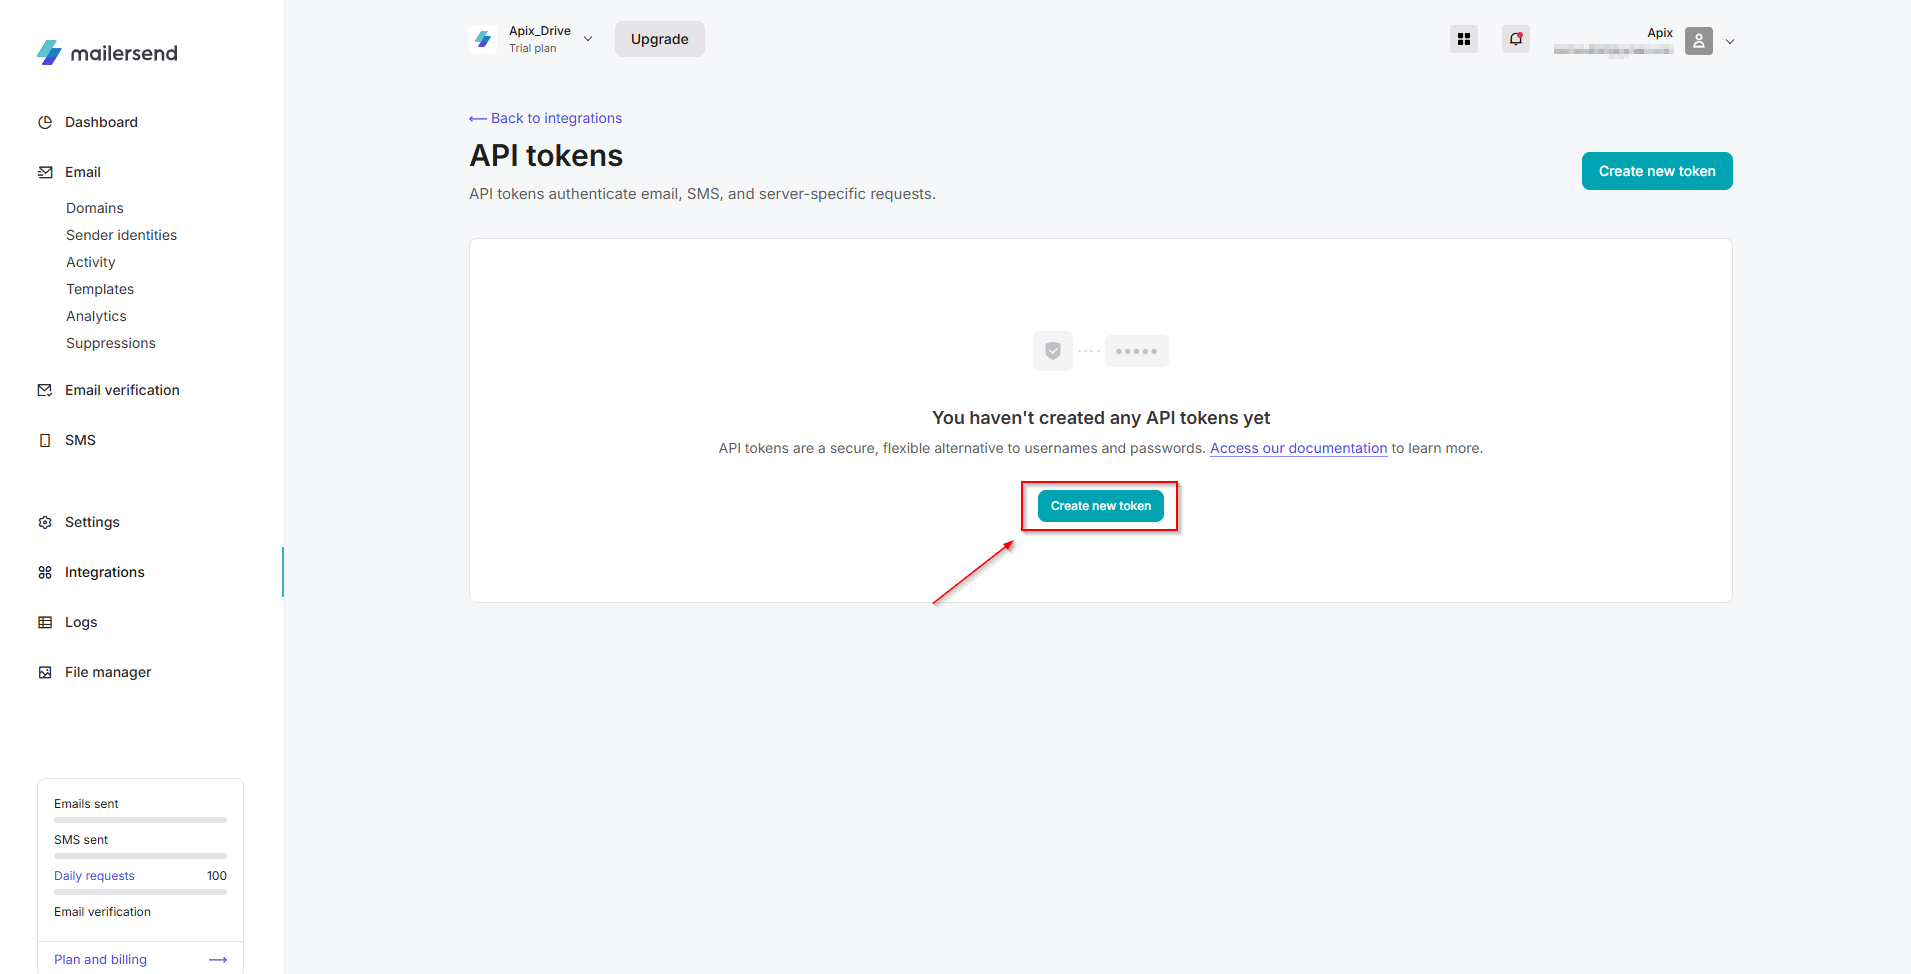Open Sender identities
1911x974 pixels.
pyautogui.click(x=121, y=235)
